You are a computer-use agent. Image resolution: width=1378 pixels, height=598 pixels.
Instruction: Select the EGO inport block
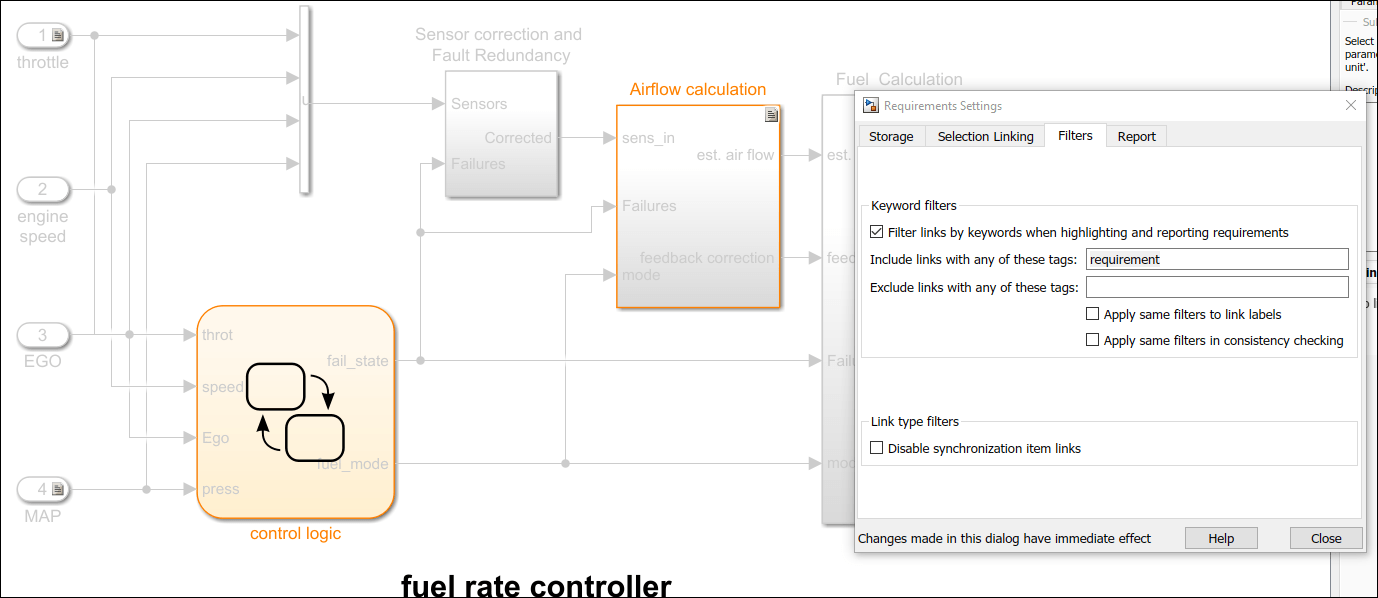[43, 335]
